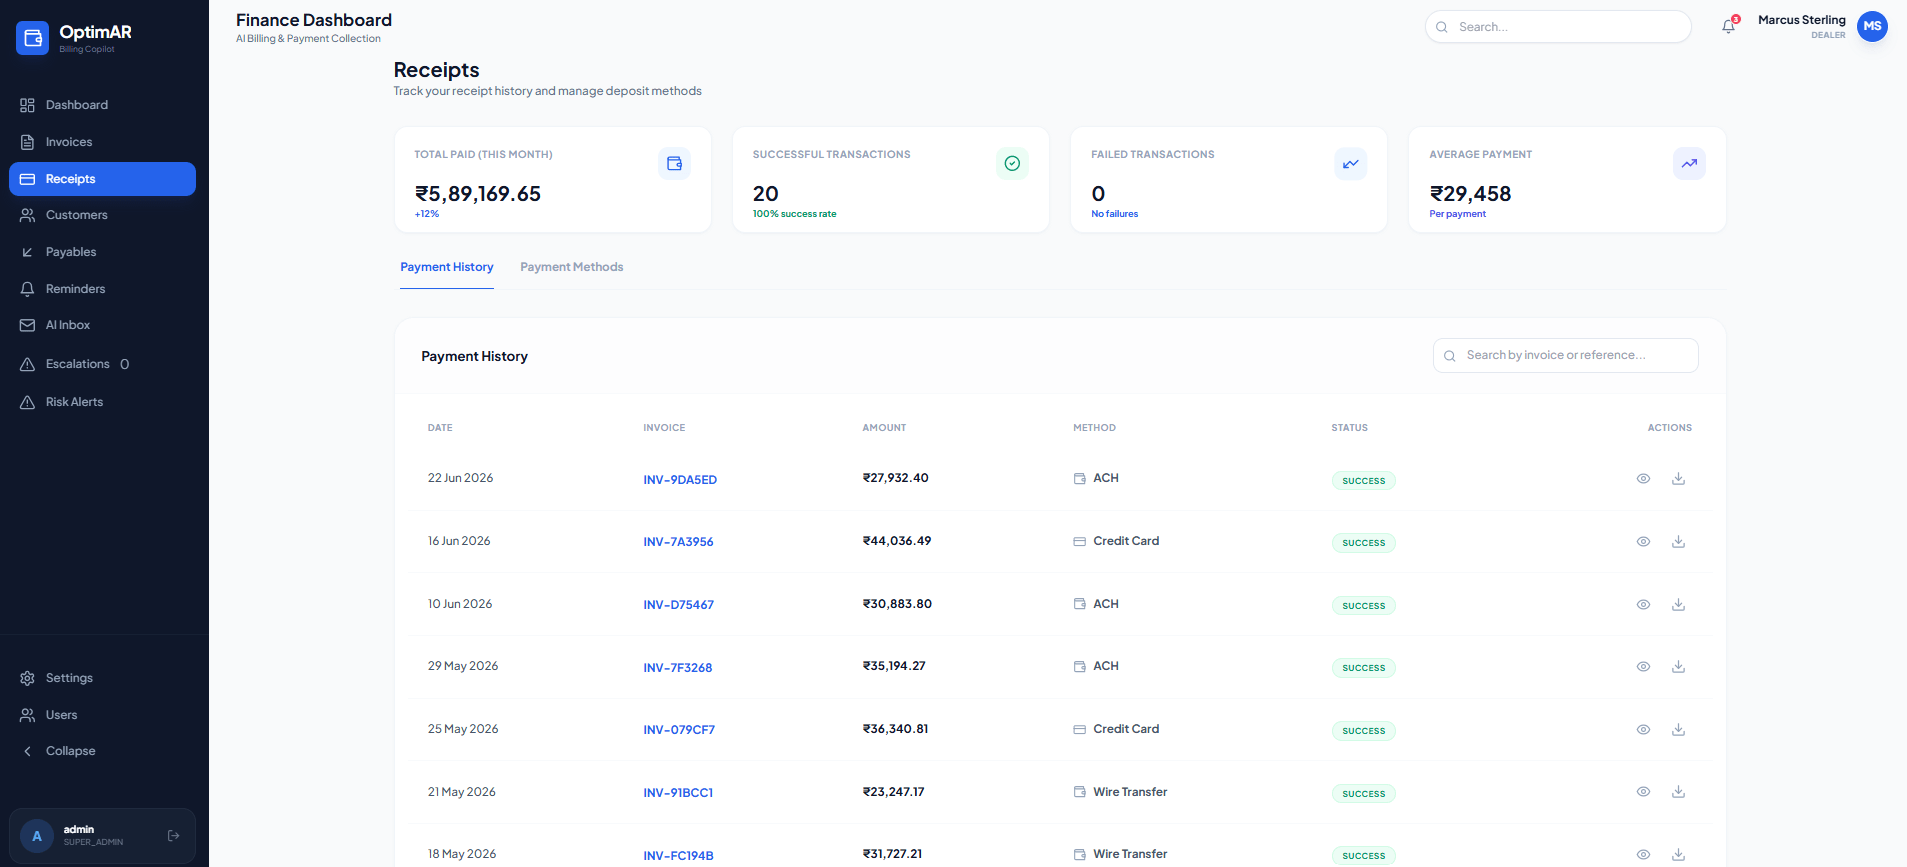Open Payables in the sidebar
The image size is (1907, 867).
point(102,252)
